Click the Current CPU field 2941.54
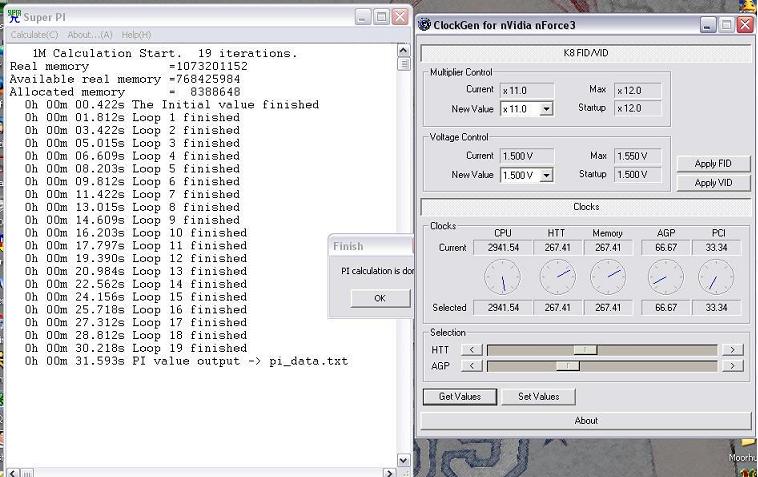Viewport: 758px width, 477px height. coord(503,248)
